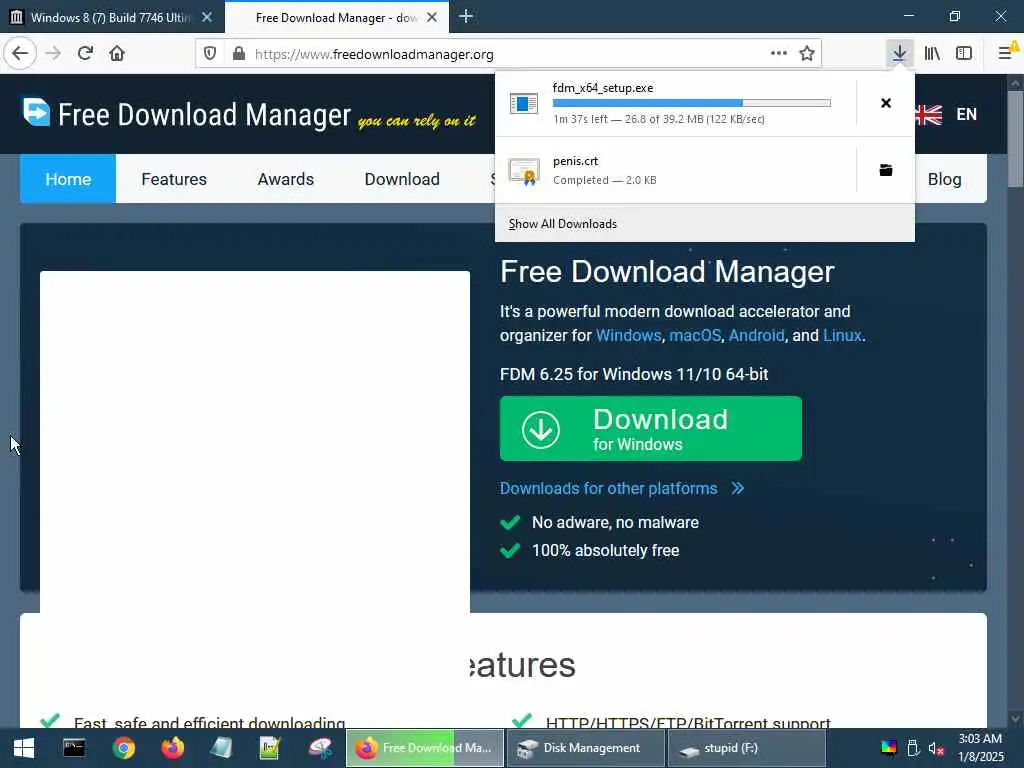Open the Library toolbar icon
This screenshot has width=1024, height=768.
point(932,54)
